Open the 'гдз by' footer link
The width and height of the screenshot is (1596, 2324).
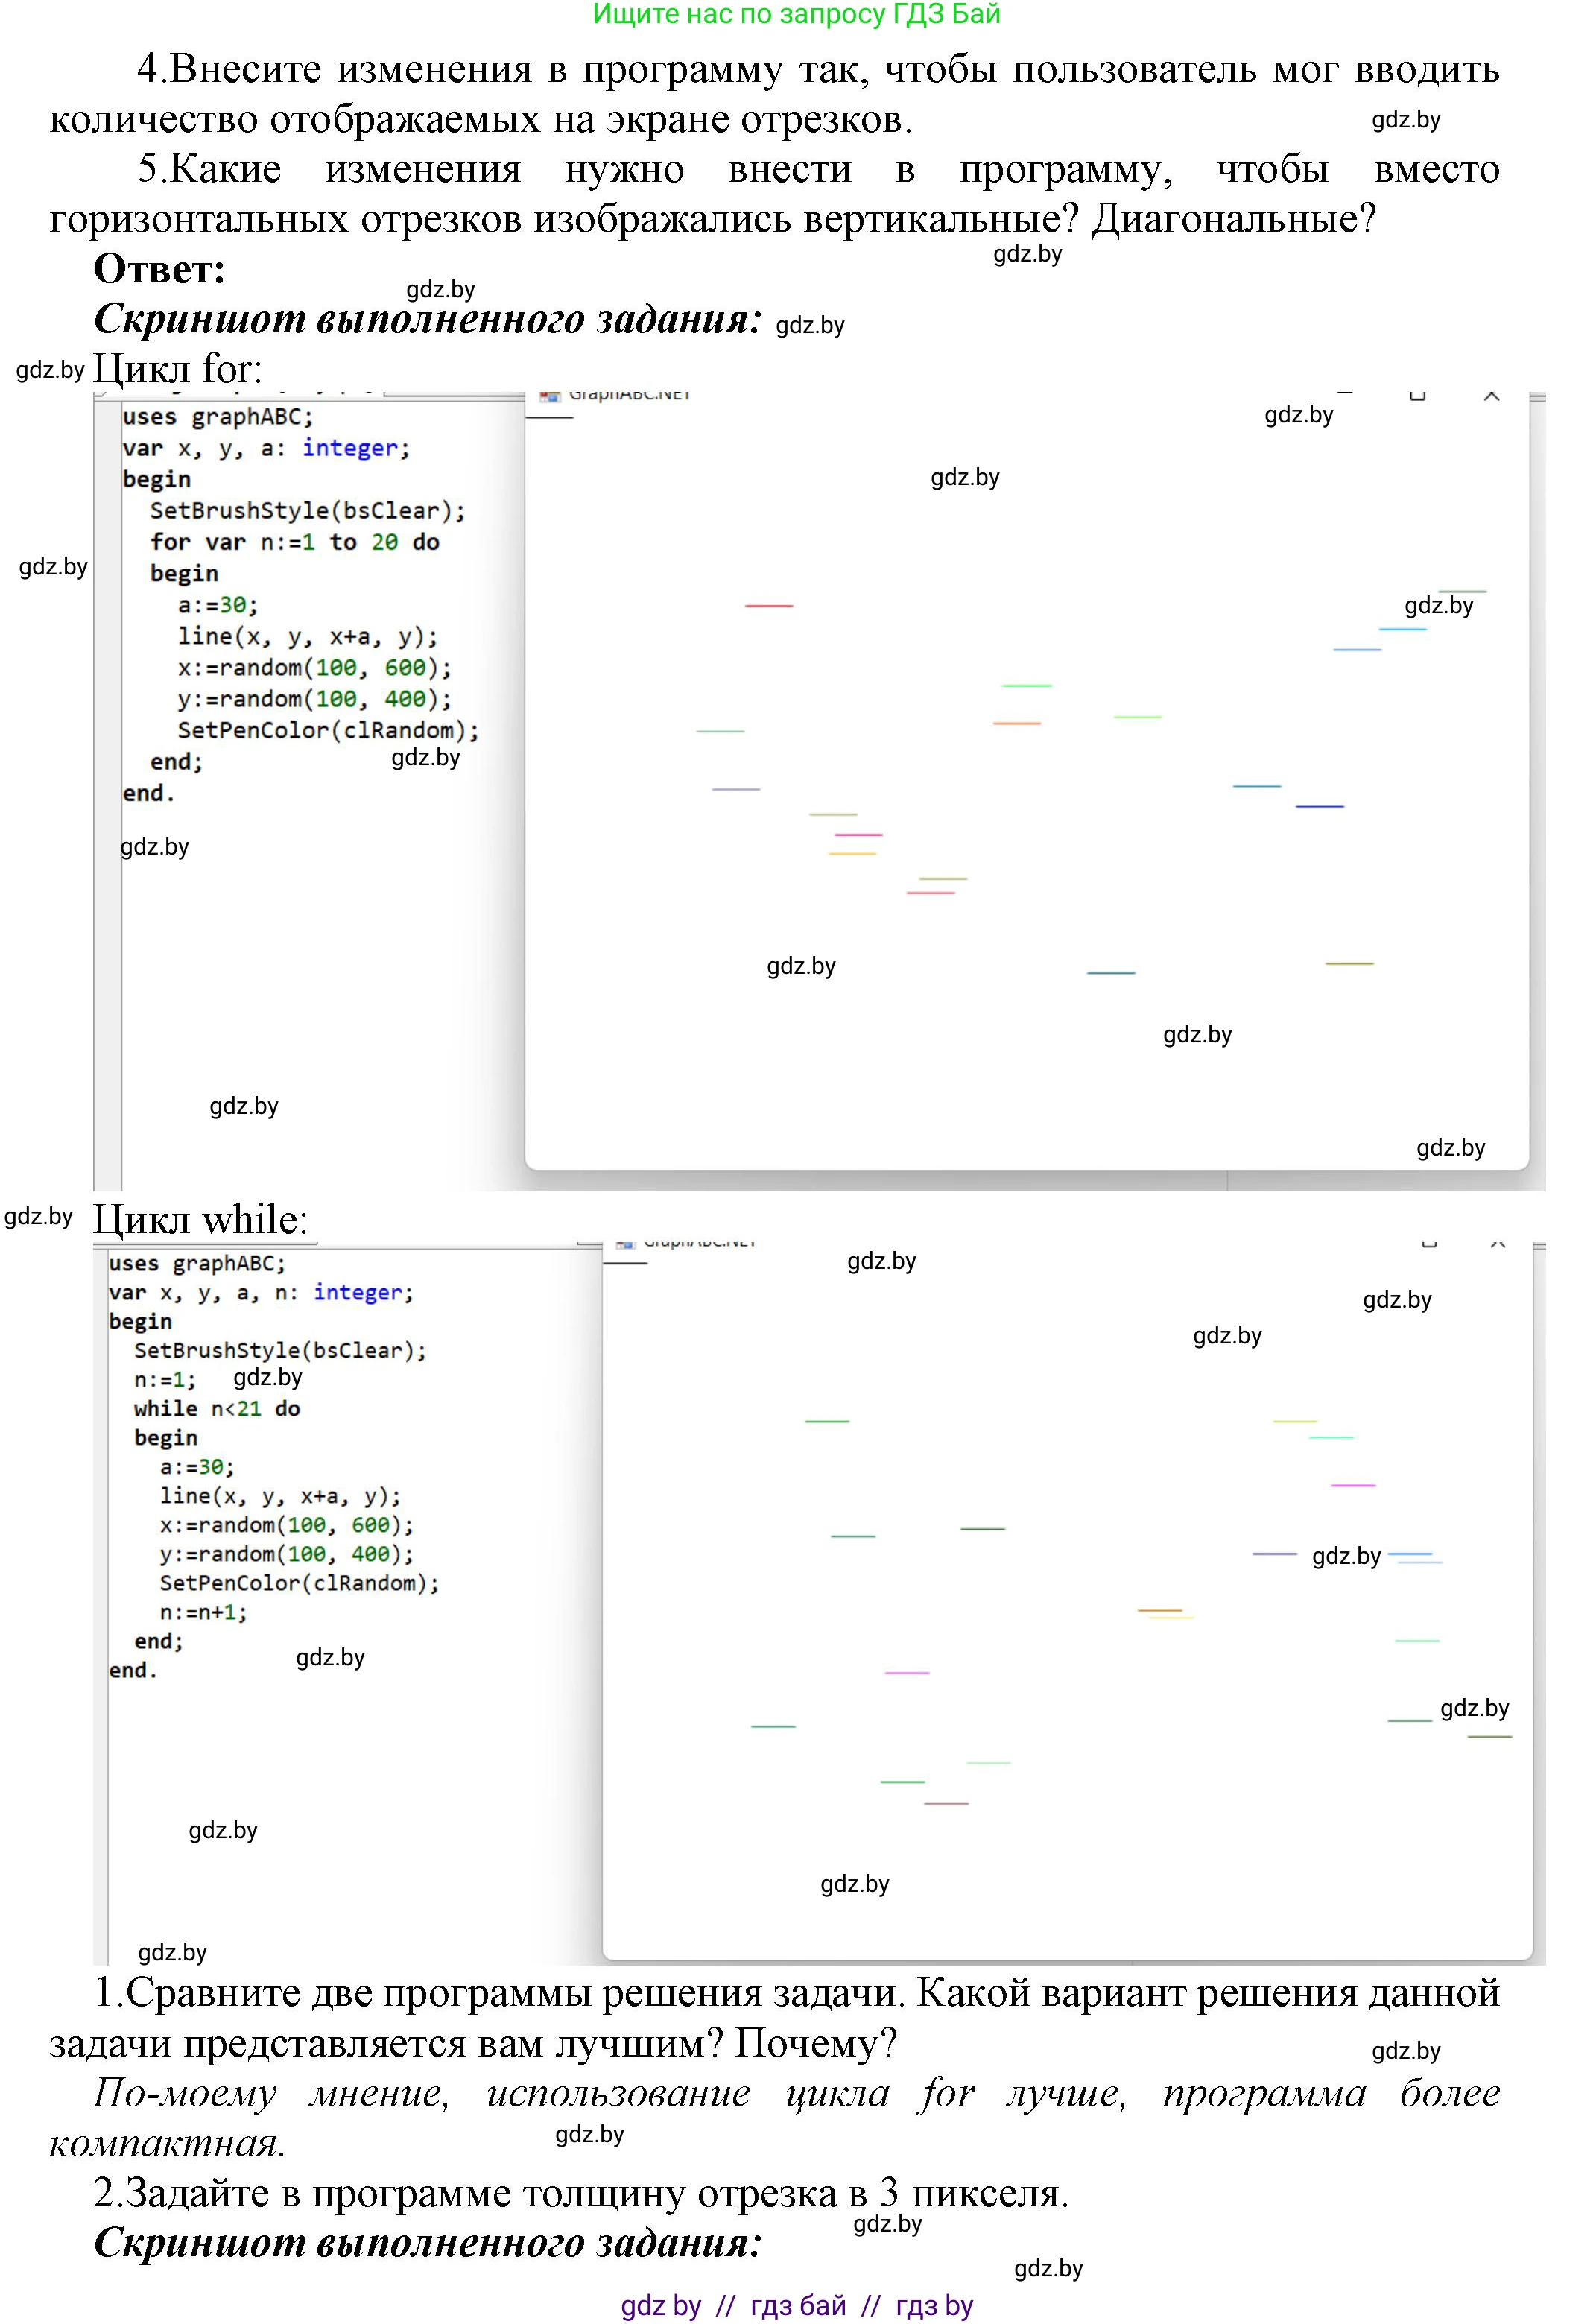point(934,2305)
